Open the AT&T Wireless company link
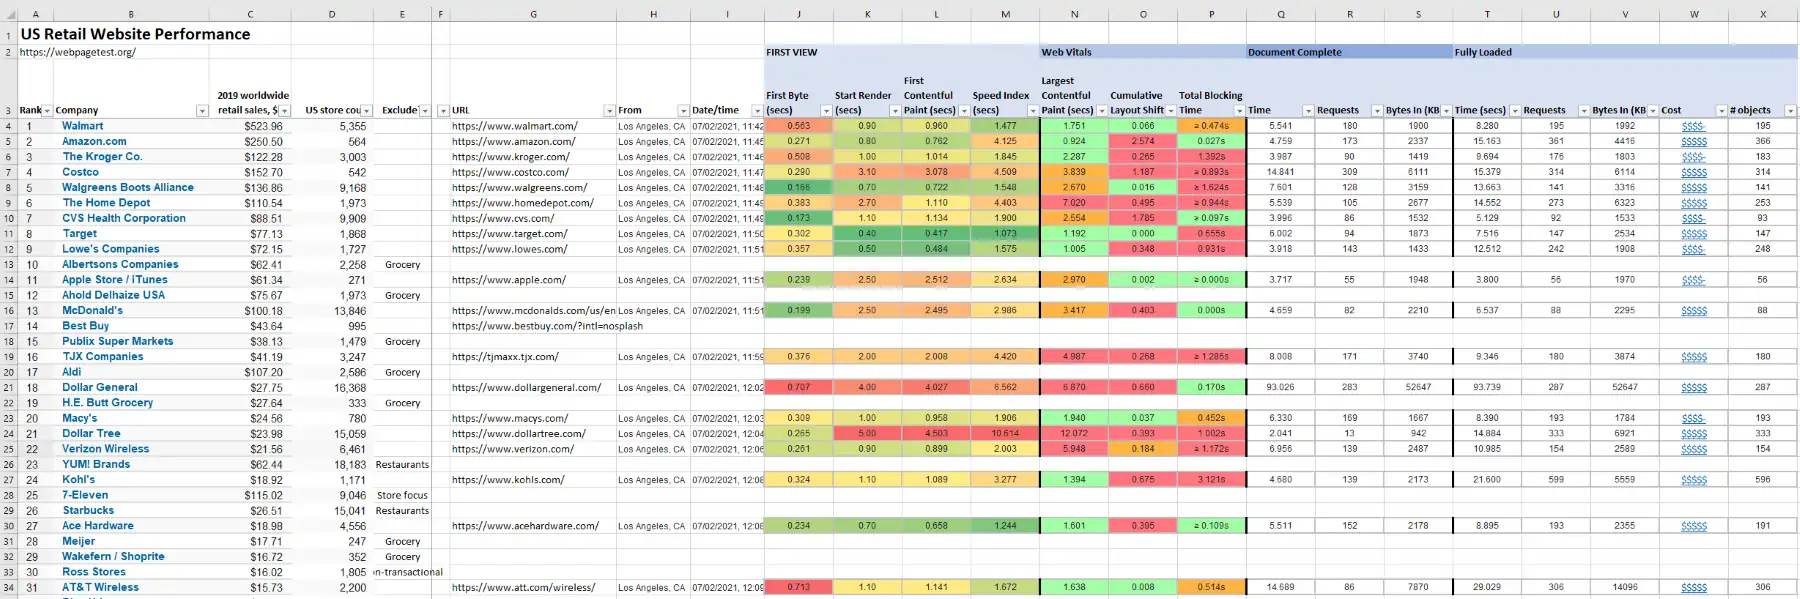Viewport: 1800px width, 599px height. pyautogui.click(x=100, y=587)
